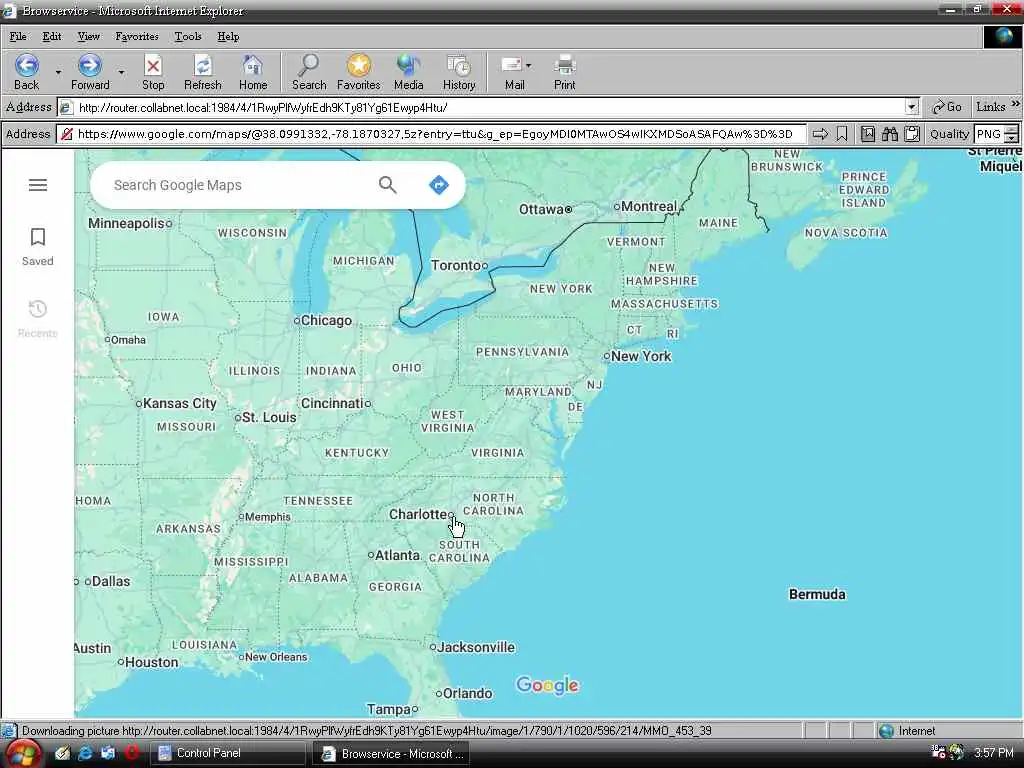
Task: Expand the Links toolbar chevron
Action: click(1016, 104)
